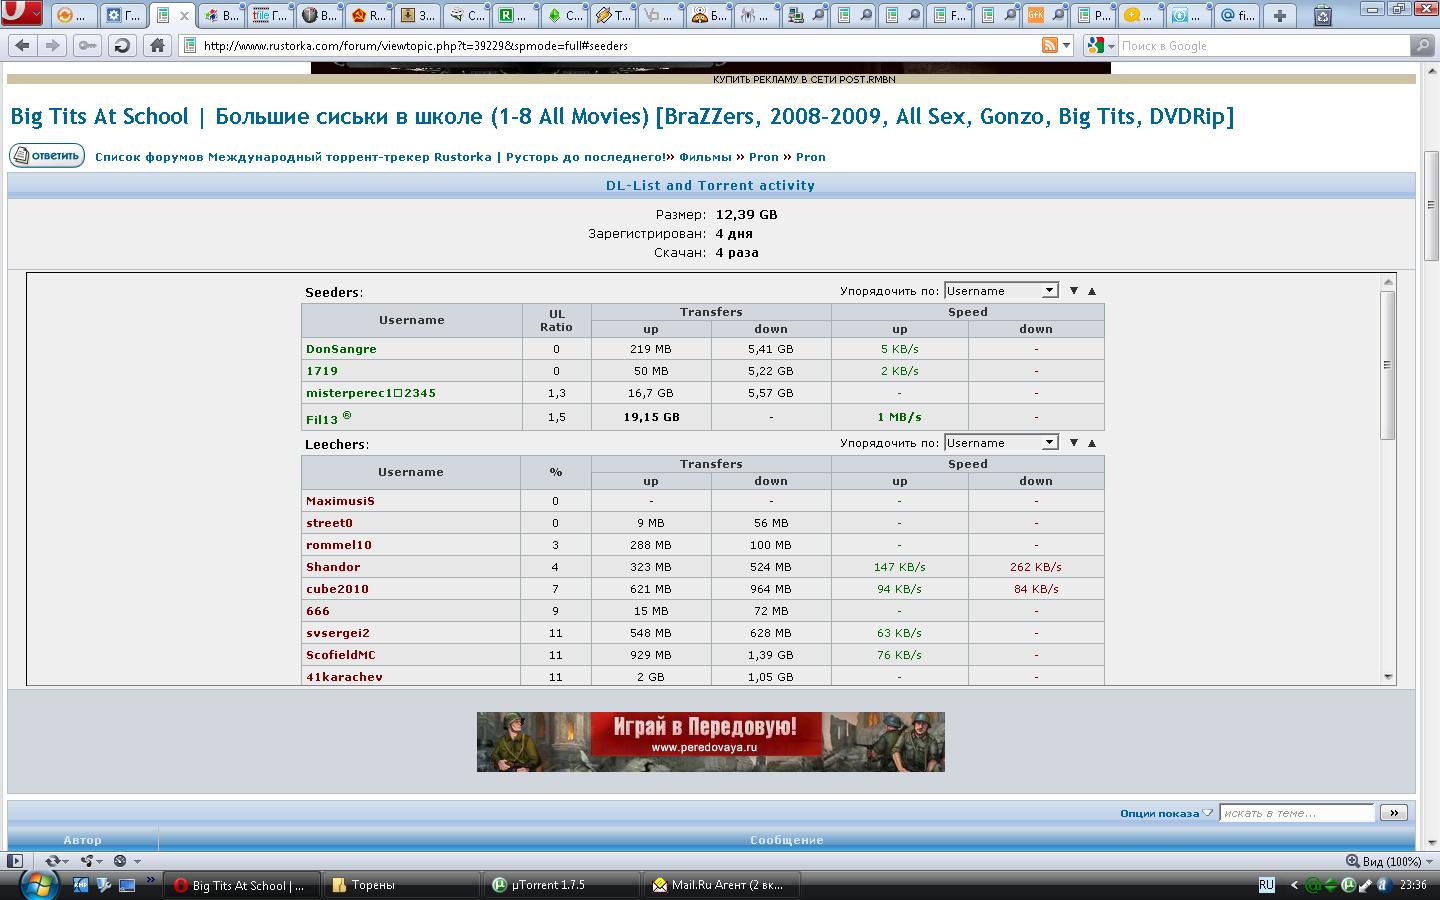Sort Seeders list descending with down arrow

[x=1074, y=291]
